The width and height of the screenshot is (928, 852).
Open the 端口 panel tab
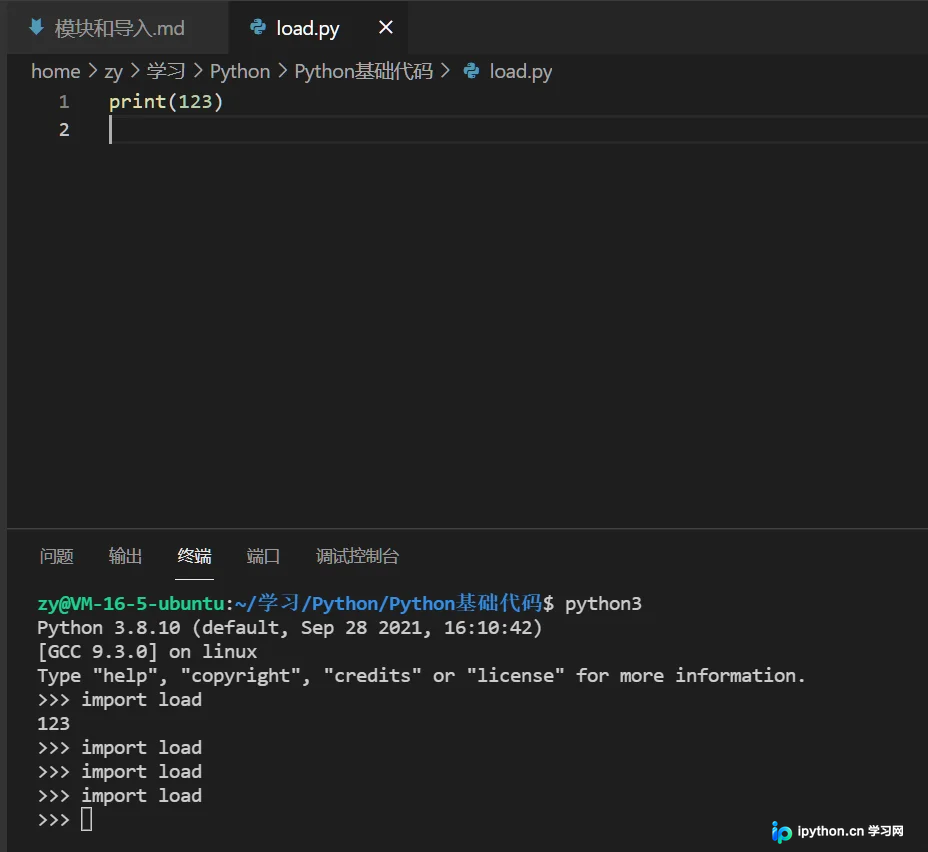[x=263, y=556]
